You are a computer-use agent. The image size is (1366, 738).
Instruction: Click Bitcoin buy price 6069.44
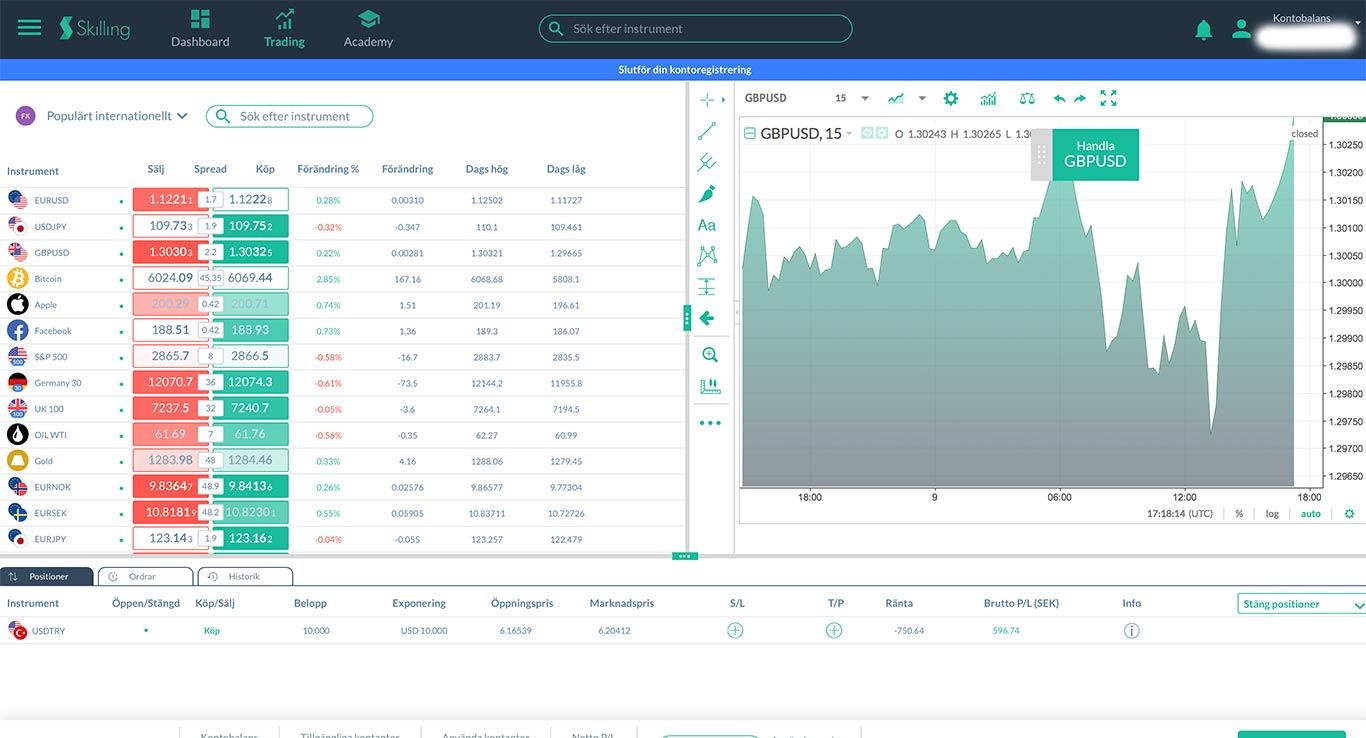point(250,278)
